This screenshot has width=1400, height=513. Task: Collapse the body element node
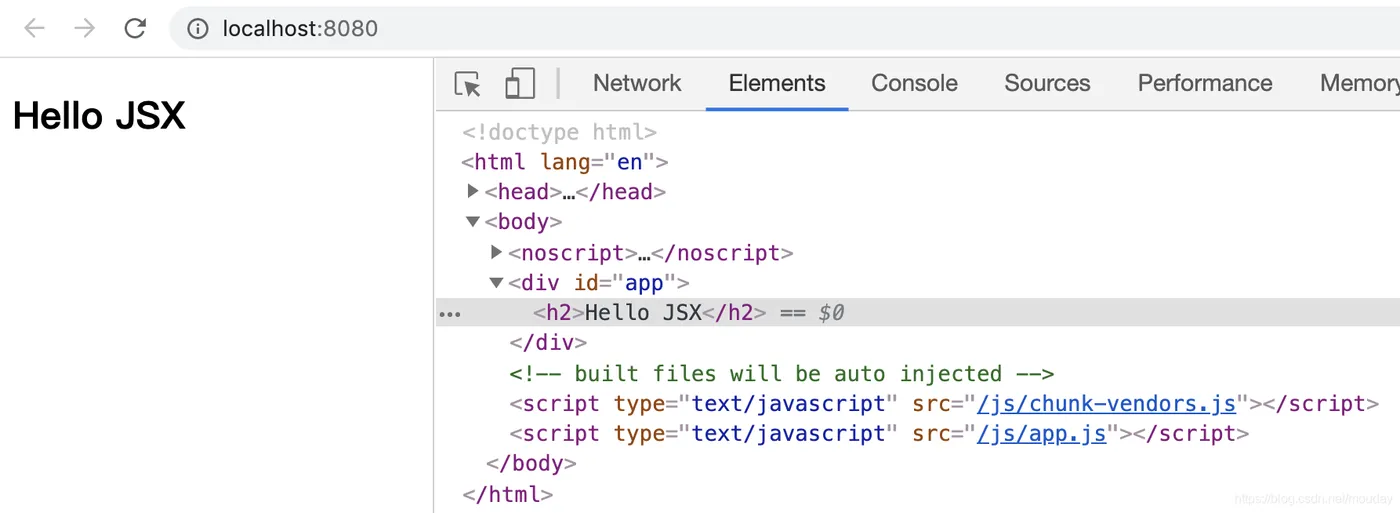coord(474,221)
